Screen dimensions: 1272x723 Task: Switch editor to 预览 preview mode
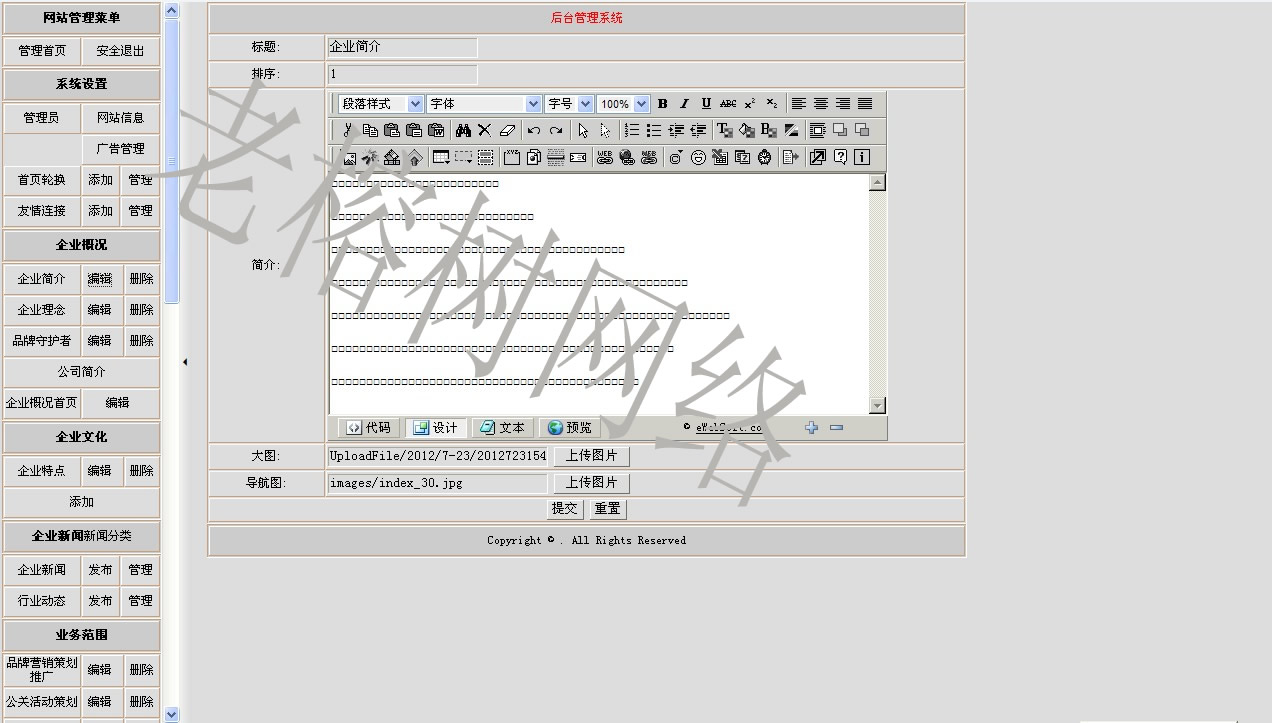(x=570, y=428)
